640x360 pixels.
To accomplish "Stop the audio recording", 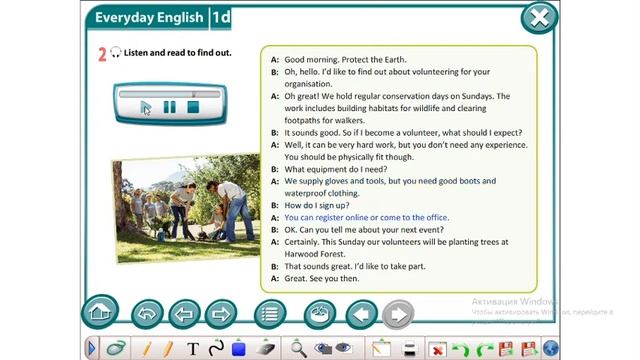I will [x=193, y=107].
